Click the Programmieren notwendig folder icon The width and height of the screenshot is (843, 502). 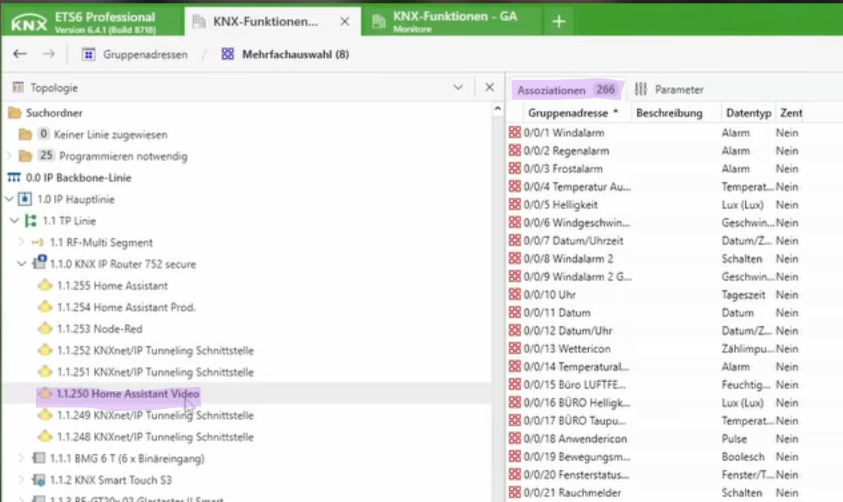(x=25, y=156)
